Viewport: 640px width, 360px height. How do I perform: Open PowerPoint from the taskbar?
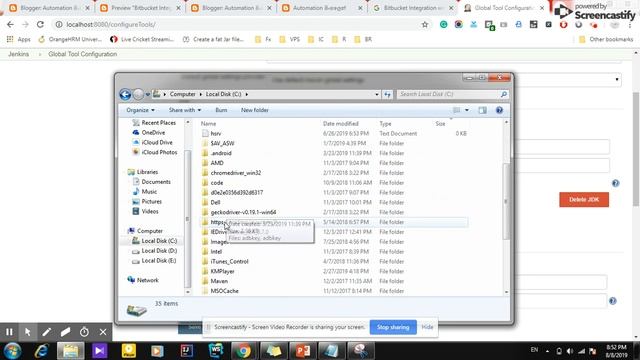coord(302,351)
